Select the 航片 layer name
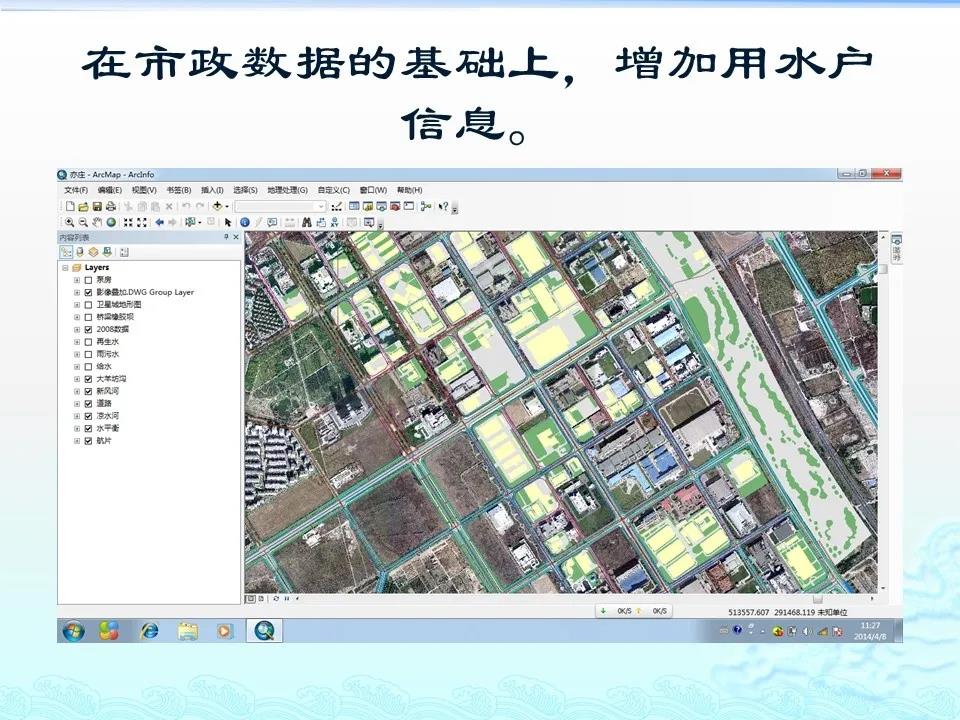Screen dimensions: 960x720 (x=104, y=440)
